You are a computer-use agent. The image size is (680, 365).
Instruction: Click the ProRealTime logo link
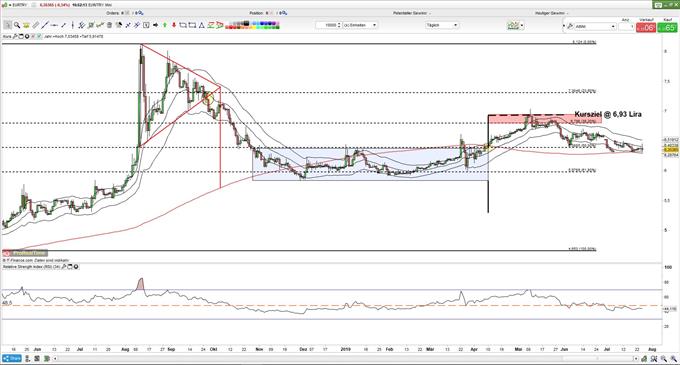point(25,253)
